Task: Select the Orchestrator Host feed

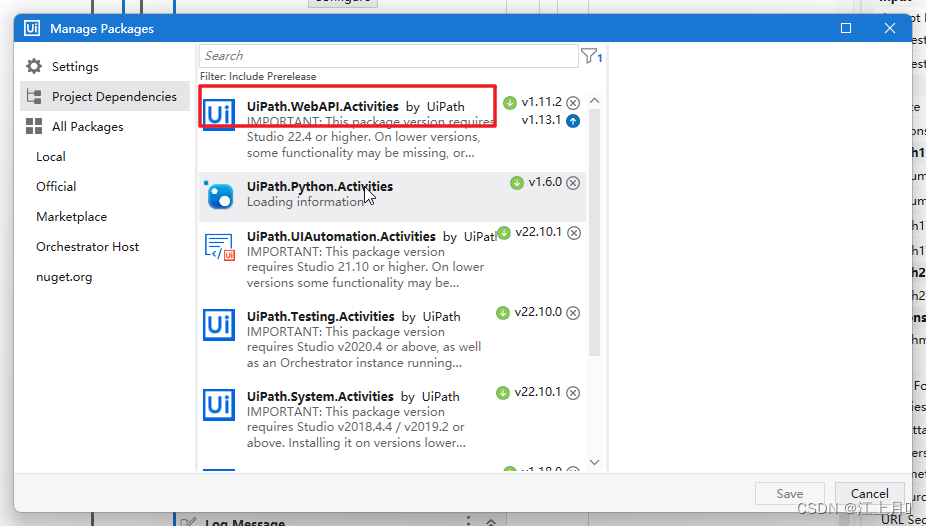Action: pyautogui.click(x=87, y=247)
